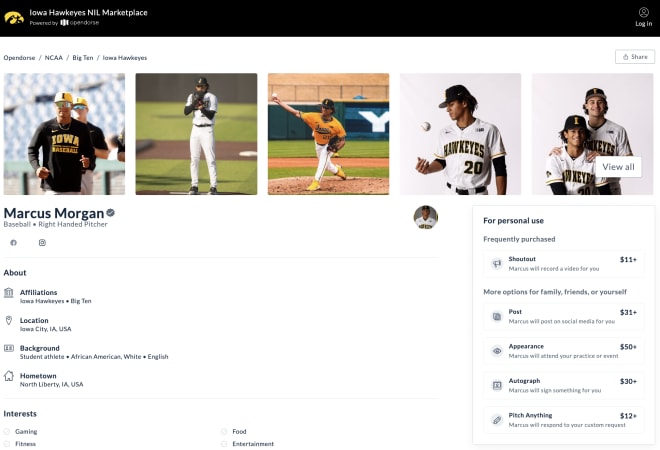660x450 pixels.
Task: Click 'Baseball • Right Handed Pitcher' subtitle
Action: (56, 224)
